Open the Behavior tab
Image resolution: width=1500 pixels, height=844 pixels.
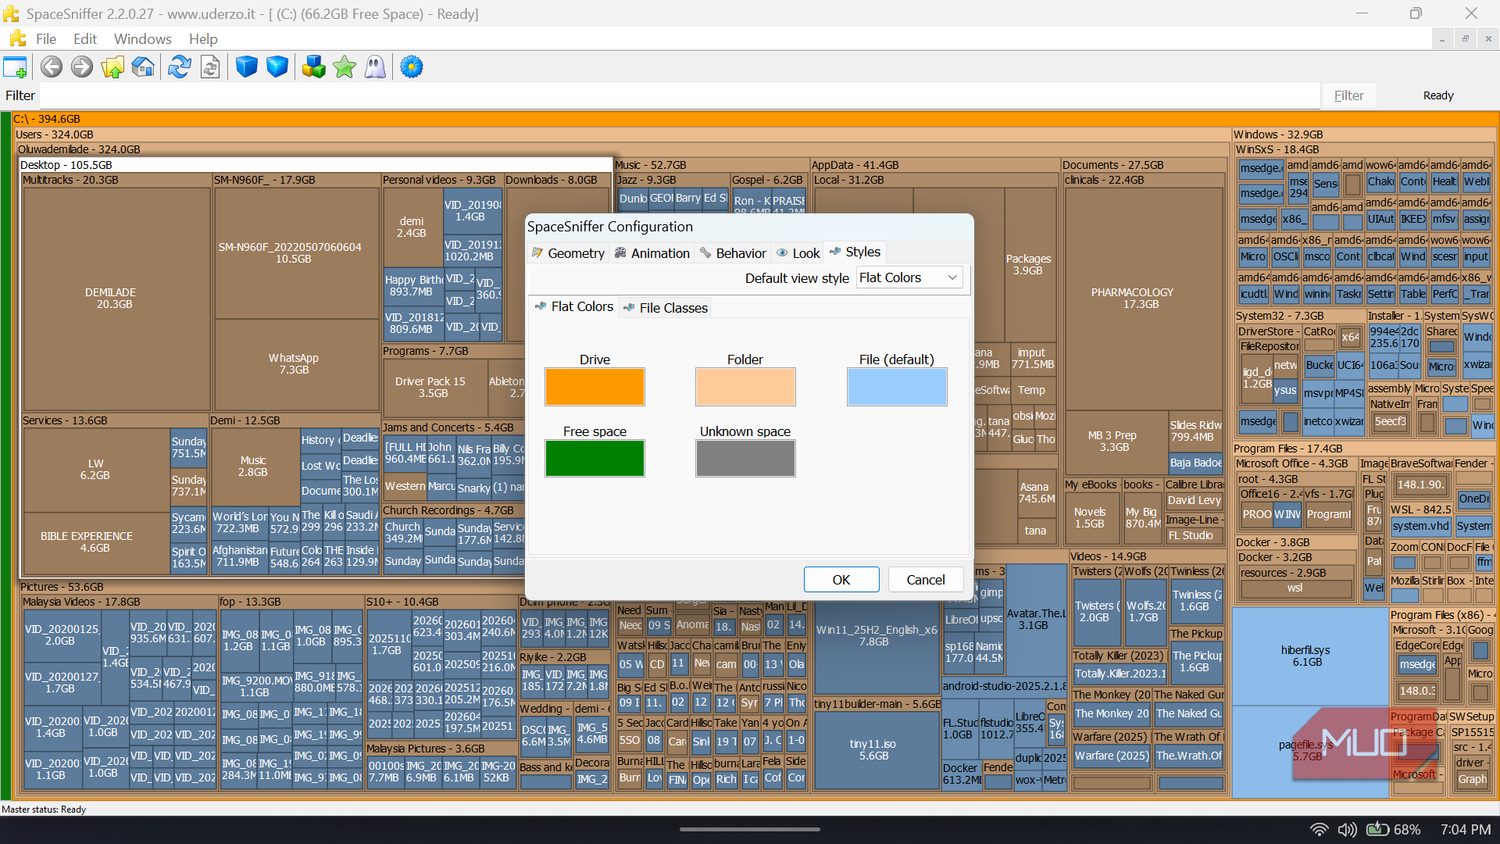tap(733, 253)
